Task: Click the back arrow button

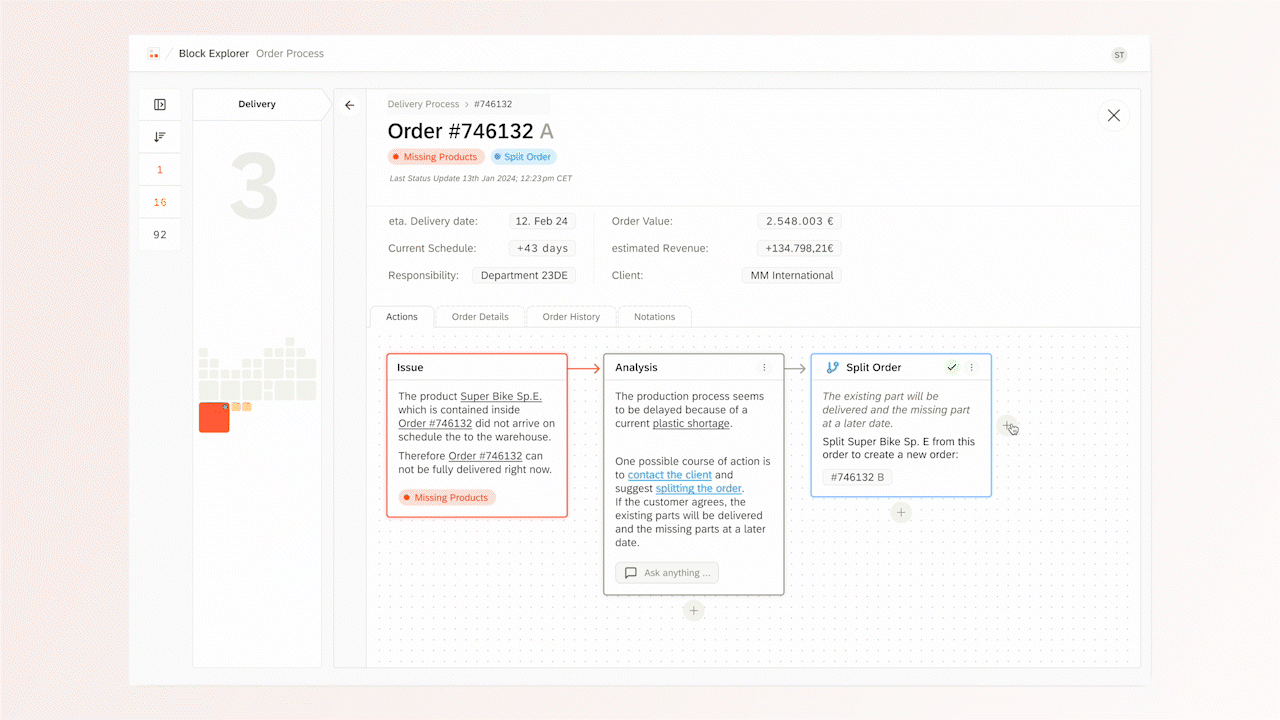Action: click(349, 105)
